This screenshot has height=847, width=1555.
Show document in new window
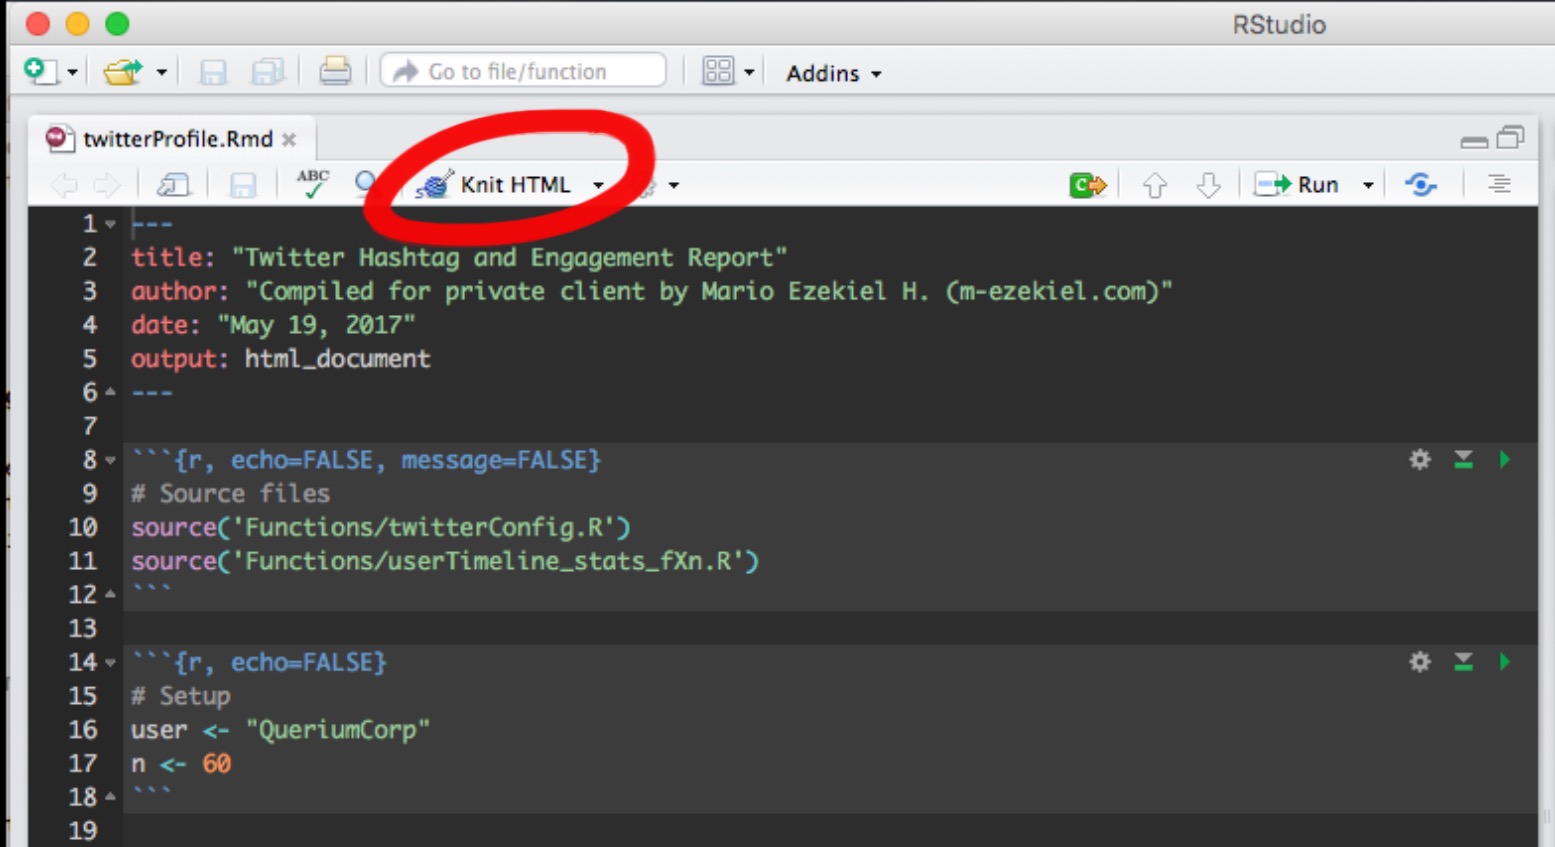173,185
